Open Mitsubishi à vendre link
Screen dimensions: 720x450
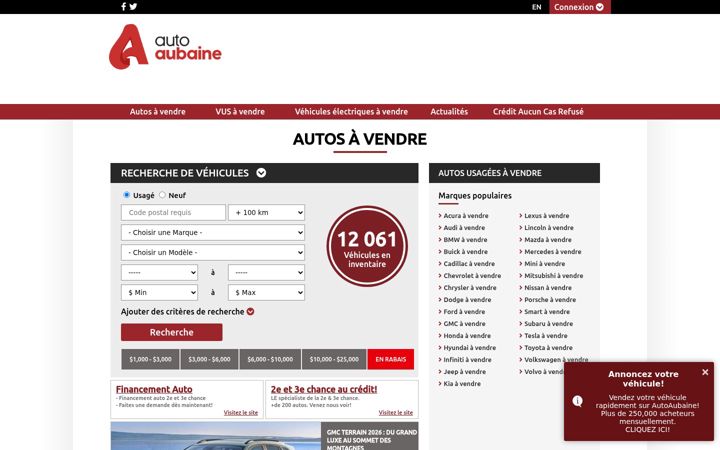click(553, 276)
